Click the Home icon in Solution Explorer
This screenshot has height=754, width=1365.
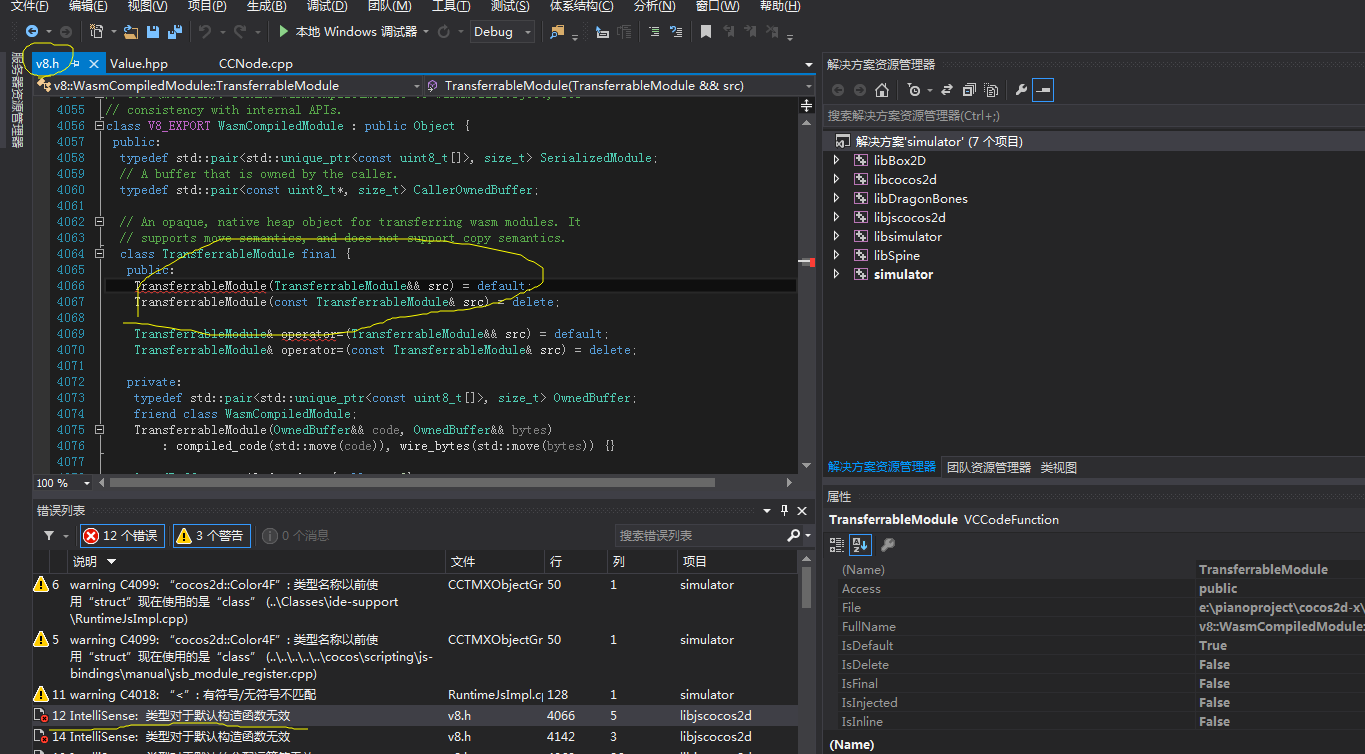coord(882,90)
